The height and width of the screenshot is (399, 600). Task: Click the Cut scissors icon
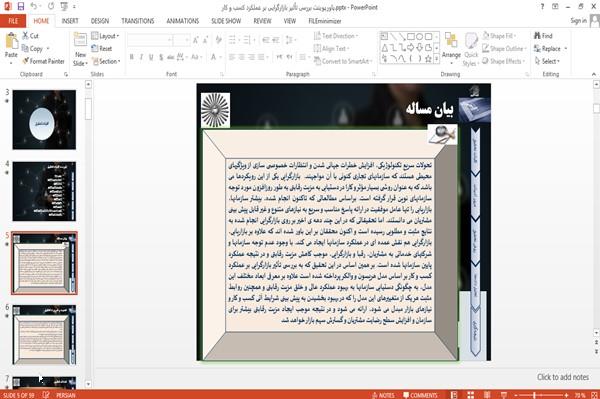pyautogui.click(x=25, y=36)
